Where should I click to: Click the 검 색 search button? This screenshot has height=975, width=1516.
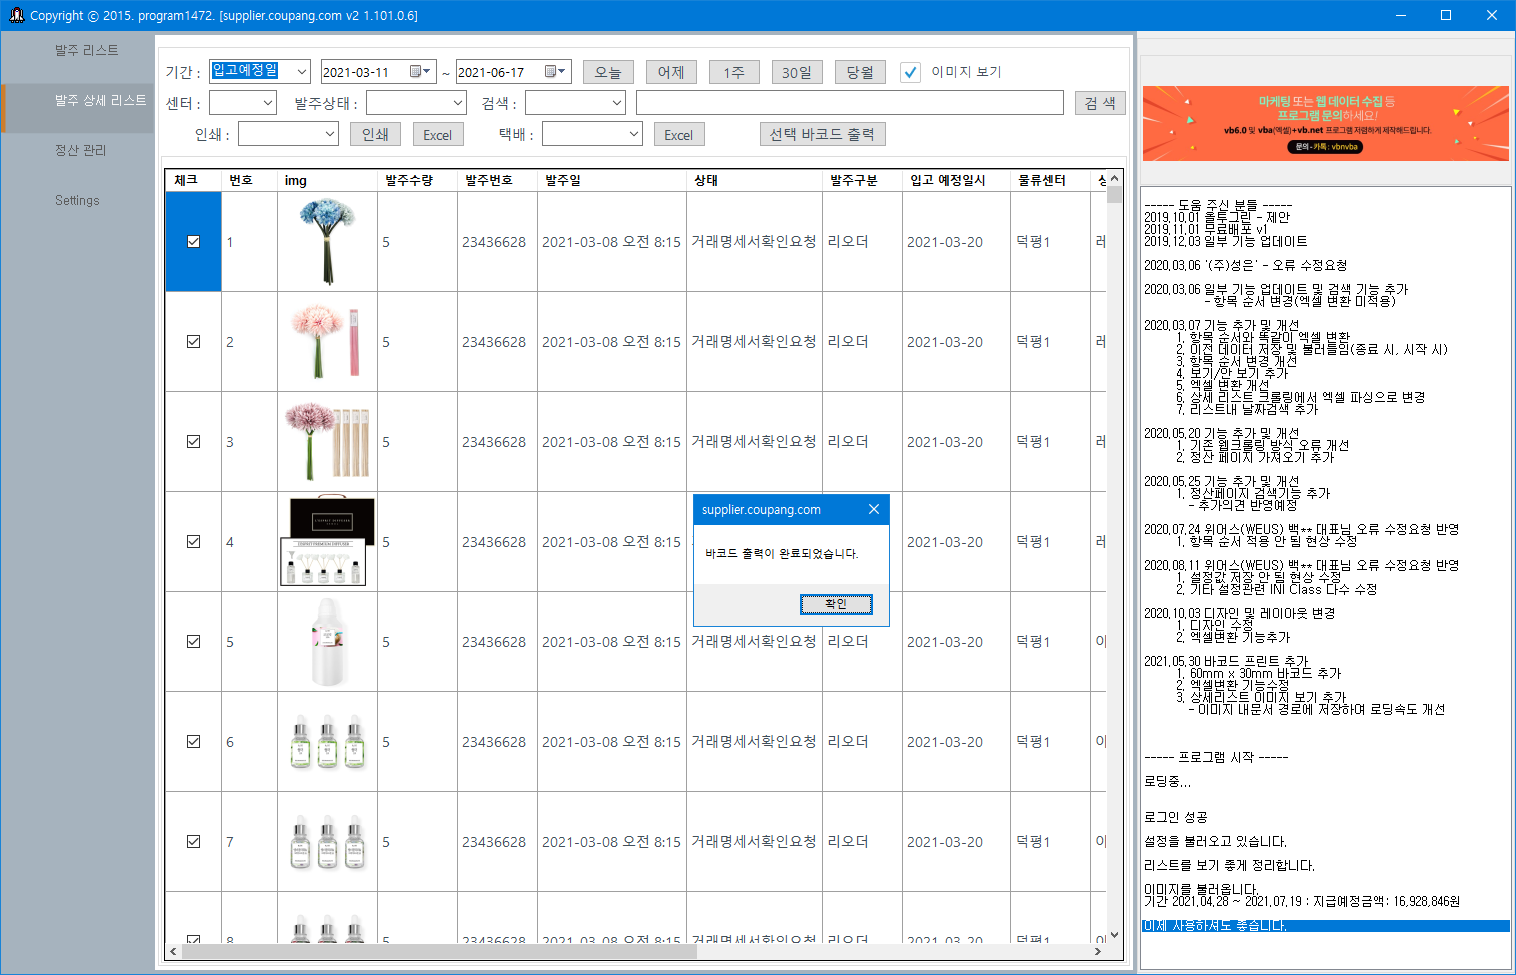coord(1099,102)
